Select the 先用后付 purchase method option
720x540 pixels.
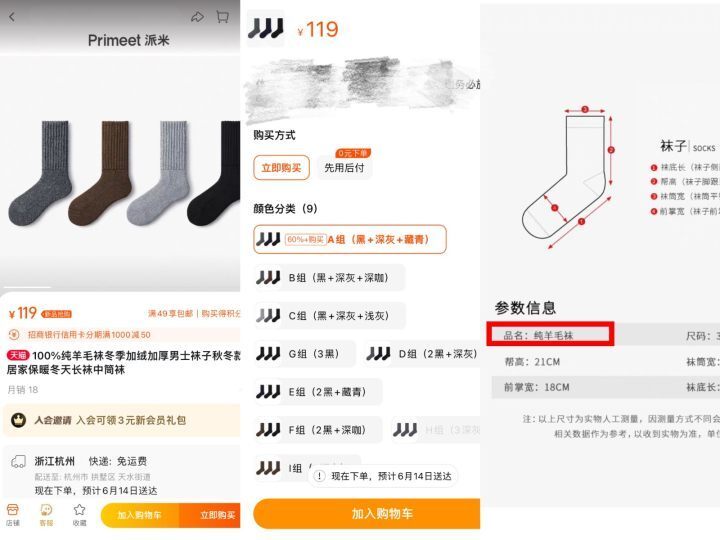(x=344, y=168)
